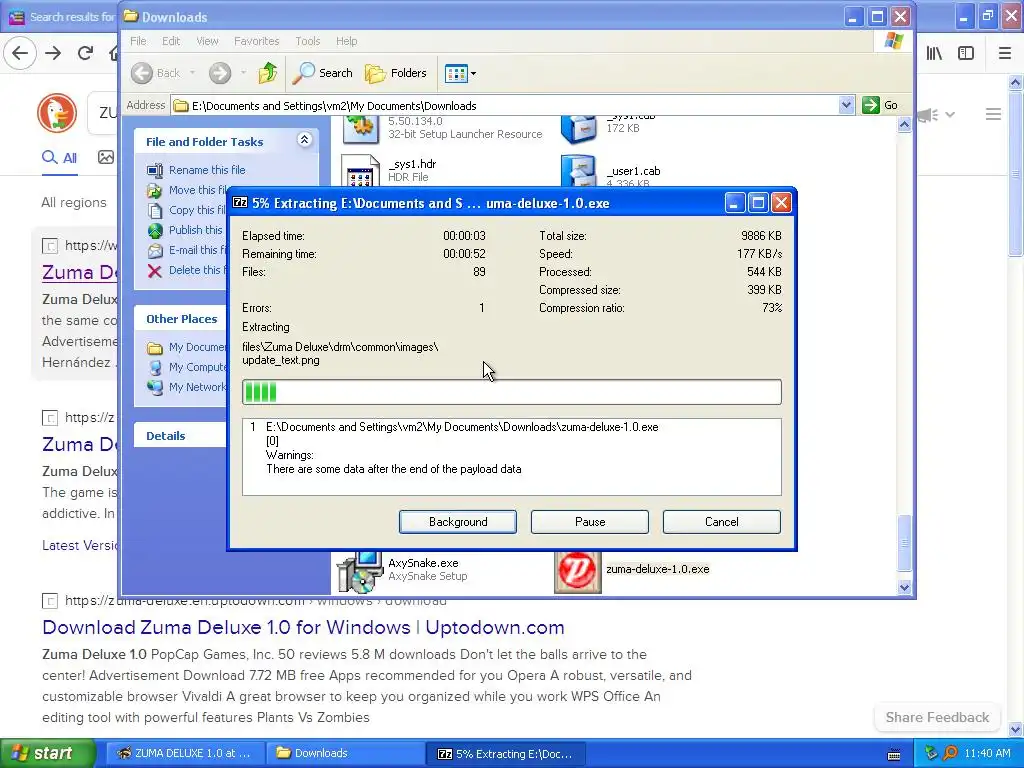Open the Edit menu in Downloads window
Screen dimensions: 1024x768
tap(170, 41)
